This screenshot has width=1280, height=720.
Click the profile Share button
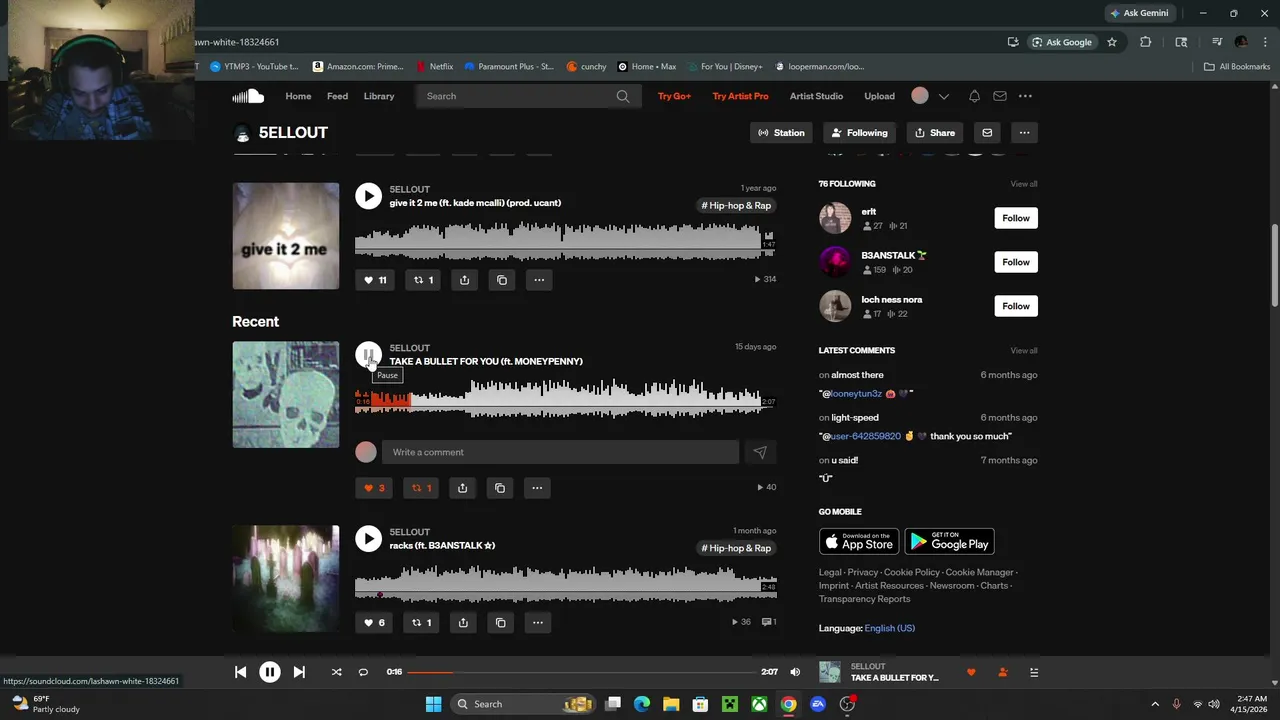935,133
